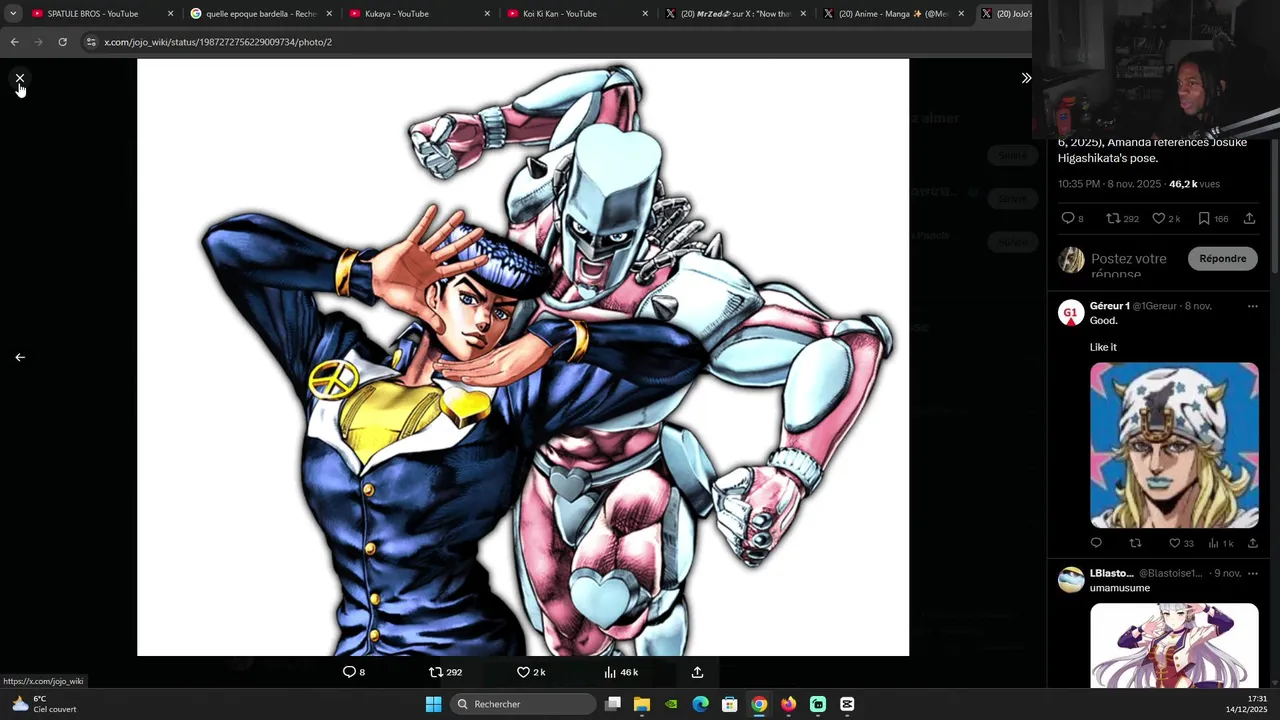The height and width of the screenshot is (720, 1280).
Task: Like the photo via heart showing 2 k in viewer bar
Action: pos(531,672)
